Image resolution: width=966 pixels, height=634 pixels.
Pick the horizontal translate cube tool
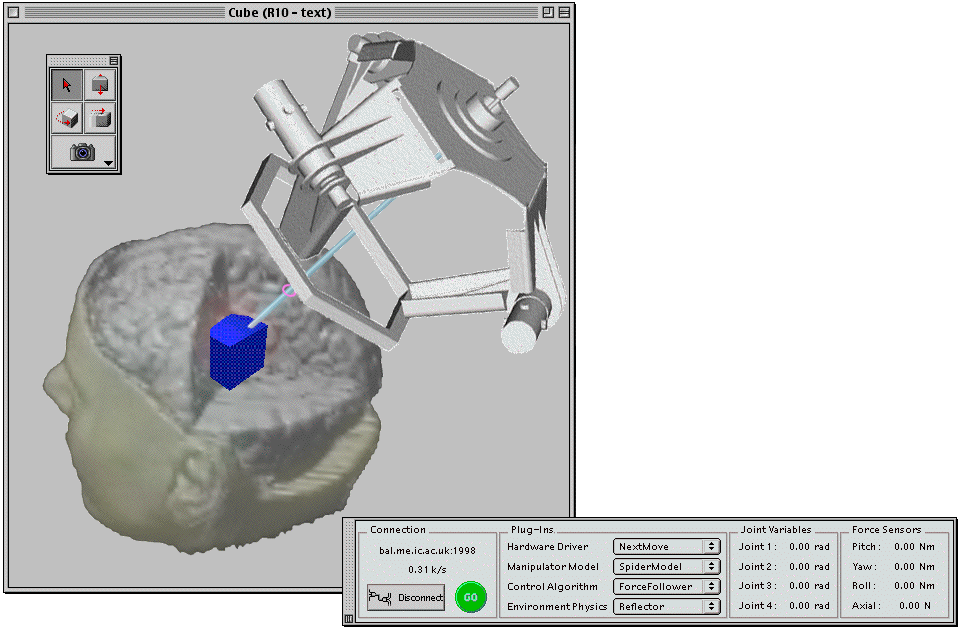click(x=100, y=118)
